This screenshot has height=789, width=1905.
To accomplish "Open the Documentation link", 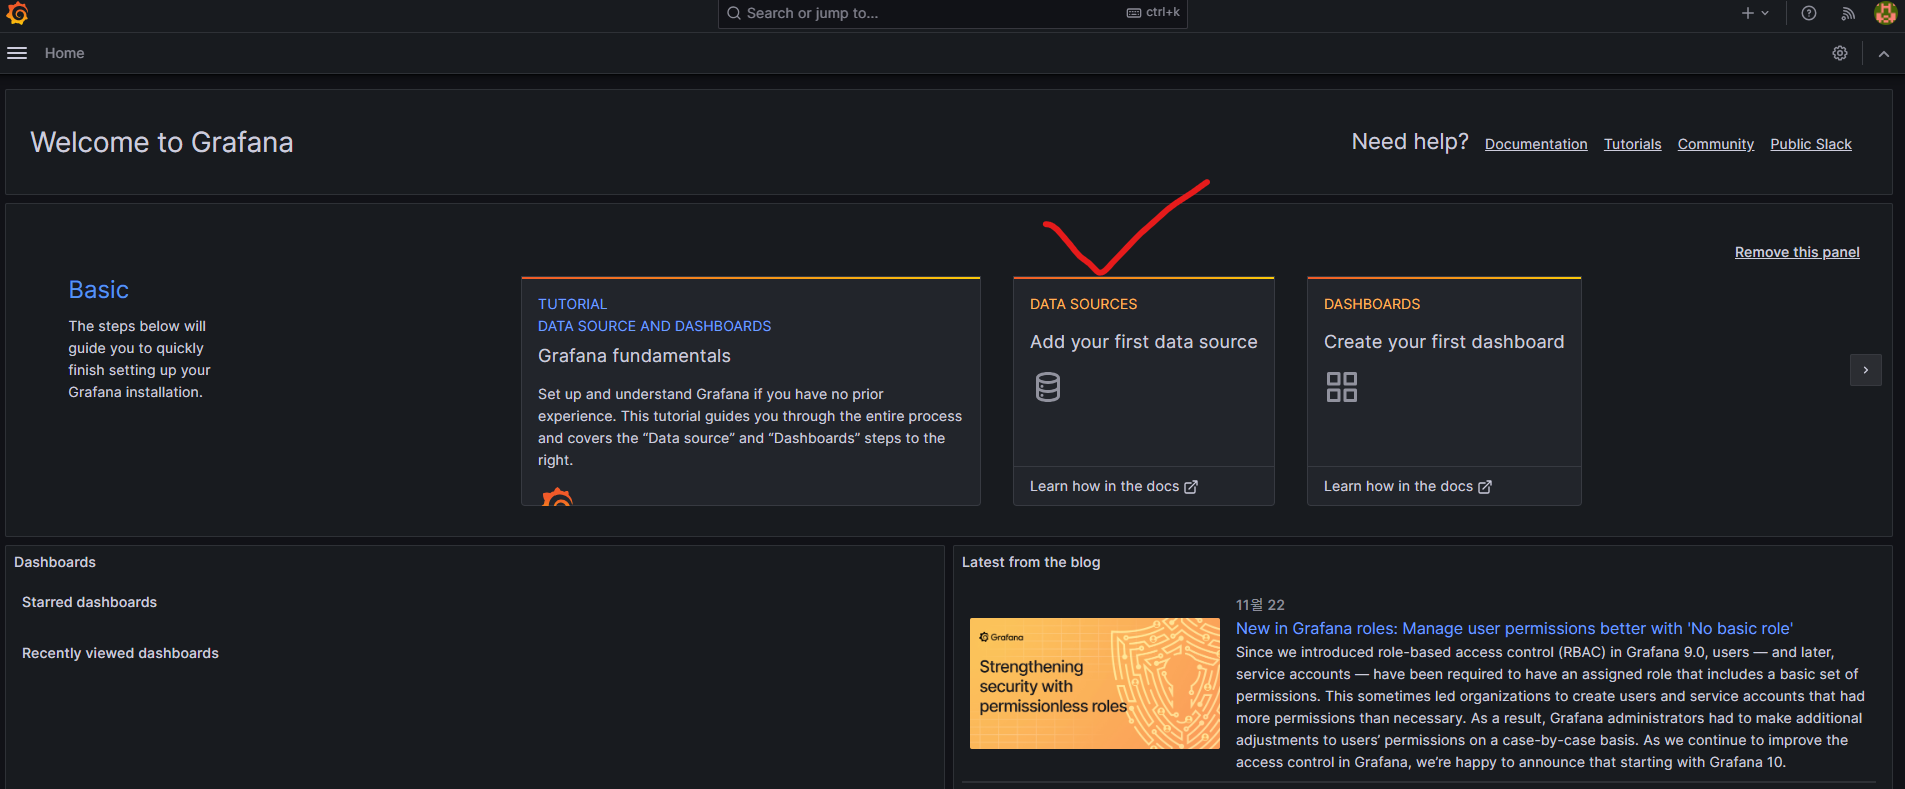I will coord(1536,144).
